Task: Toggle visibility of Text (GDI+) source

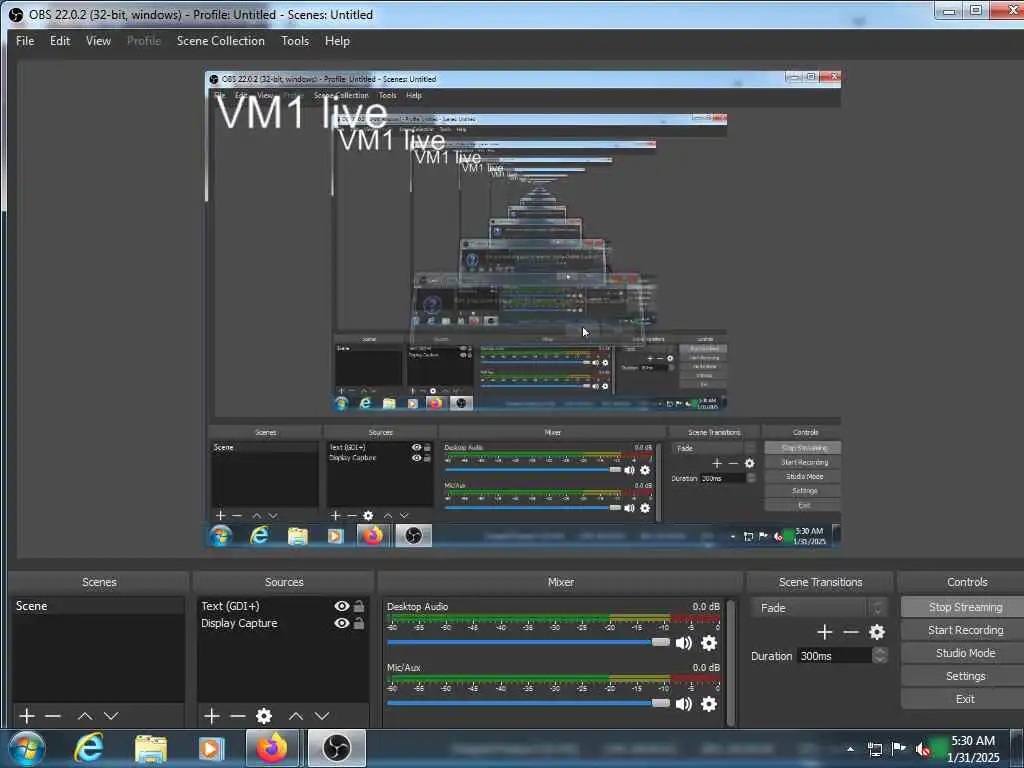Action: (342, 606)
